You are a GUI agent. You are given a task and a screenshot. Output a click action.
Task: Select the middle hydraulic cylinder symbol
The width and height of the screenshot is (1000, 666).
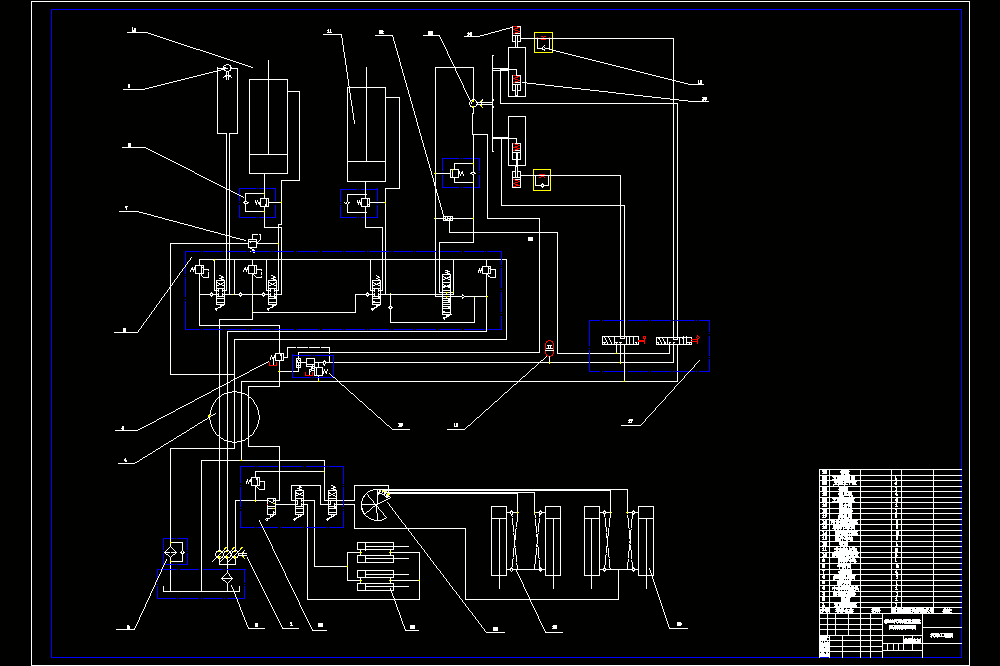(x=366, y=134)
